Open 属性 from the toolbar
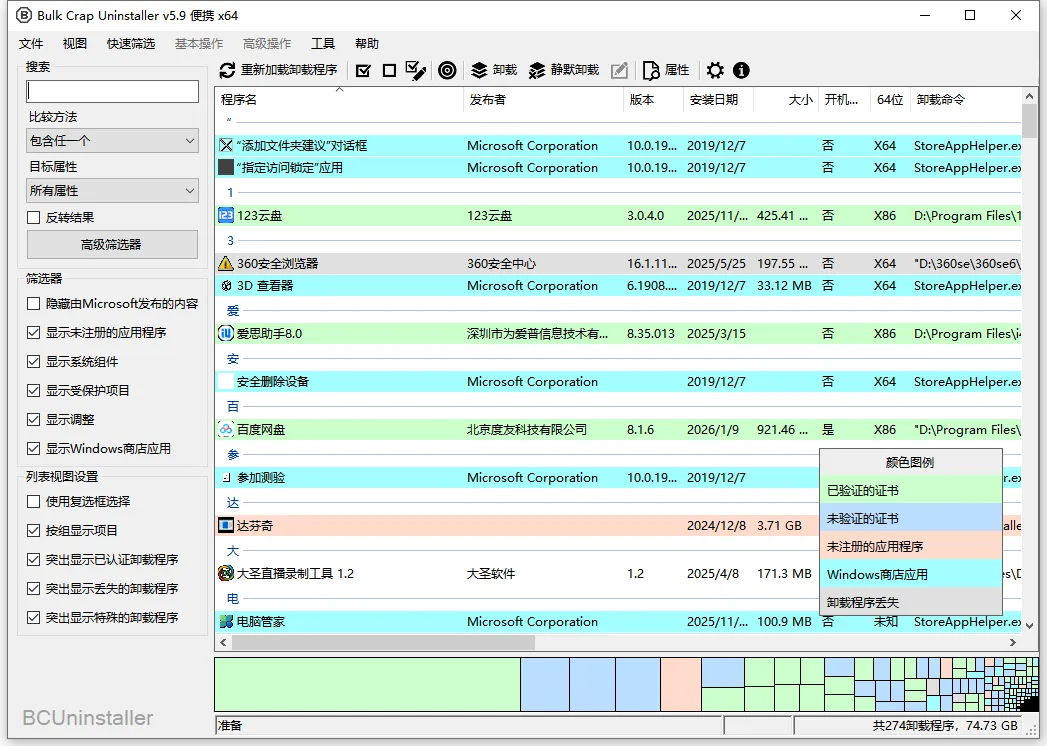The height and width of the screenshot is (746, 1047). coord(665,70)
